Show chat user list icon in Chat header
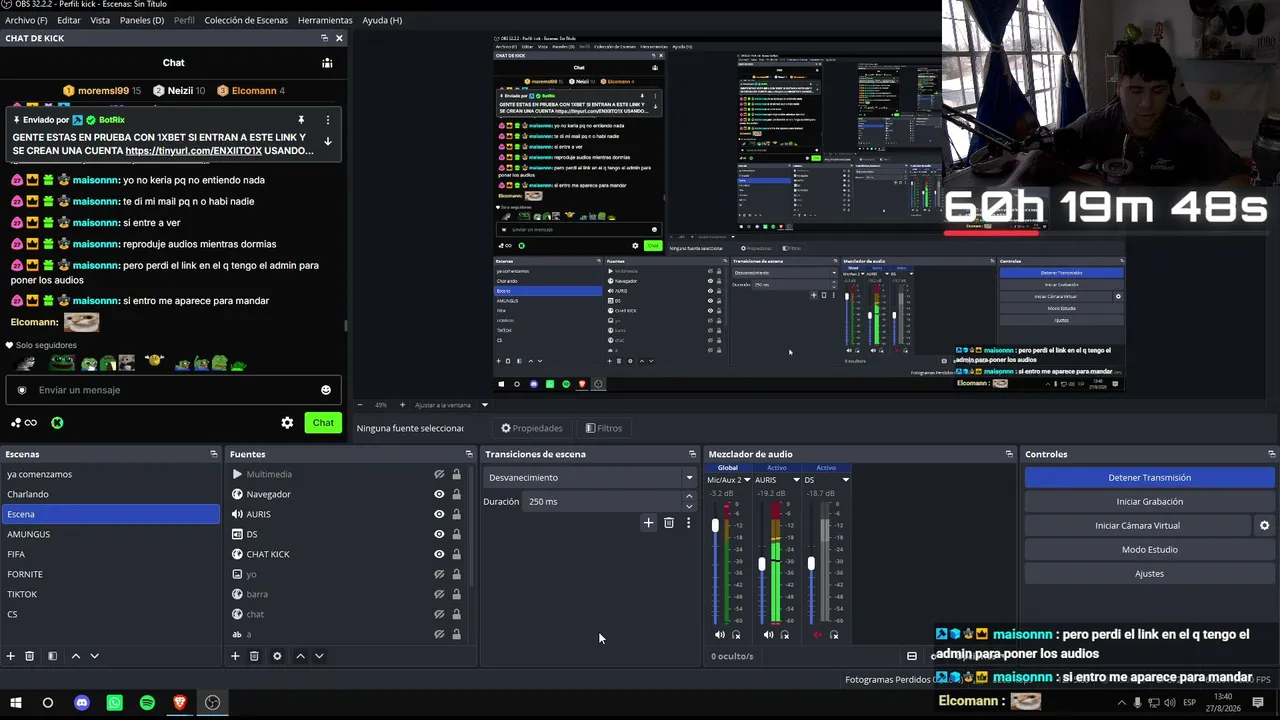This screenshot has height=720, width=1280. pyautogui.click(x=327, y=63)
